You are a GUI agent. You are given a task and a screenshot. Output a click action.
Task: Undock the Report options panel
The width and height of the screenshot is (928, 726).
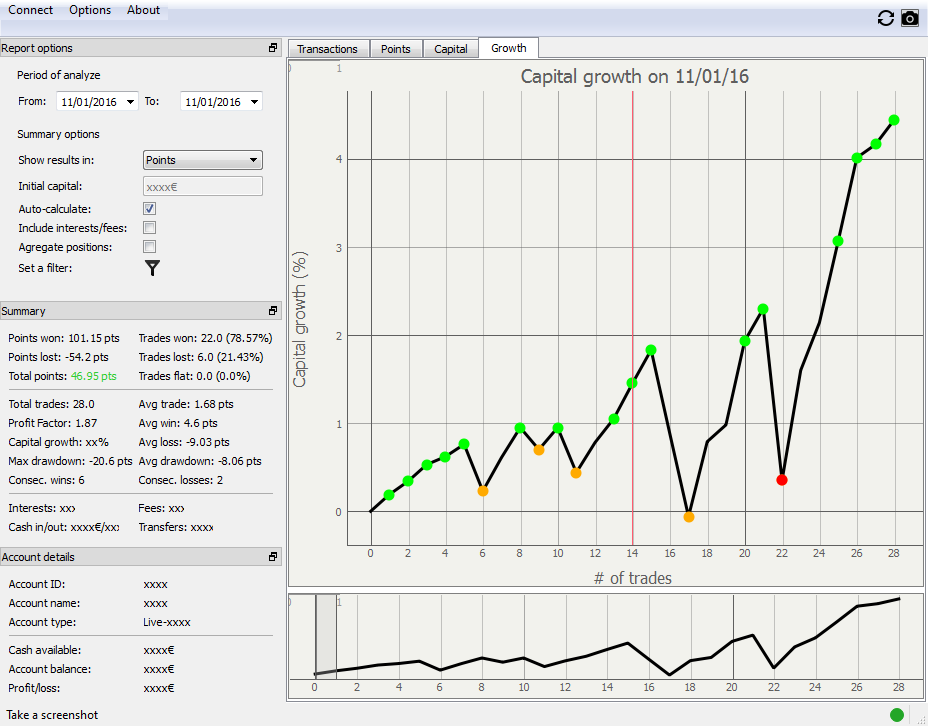[x=273, y=48]
